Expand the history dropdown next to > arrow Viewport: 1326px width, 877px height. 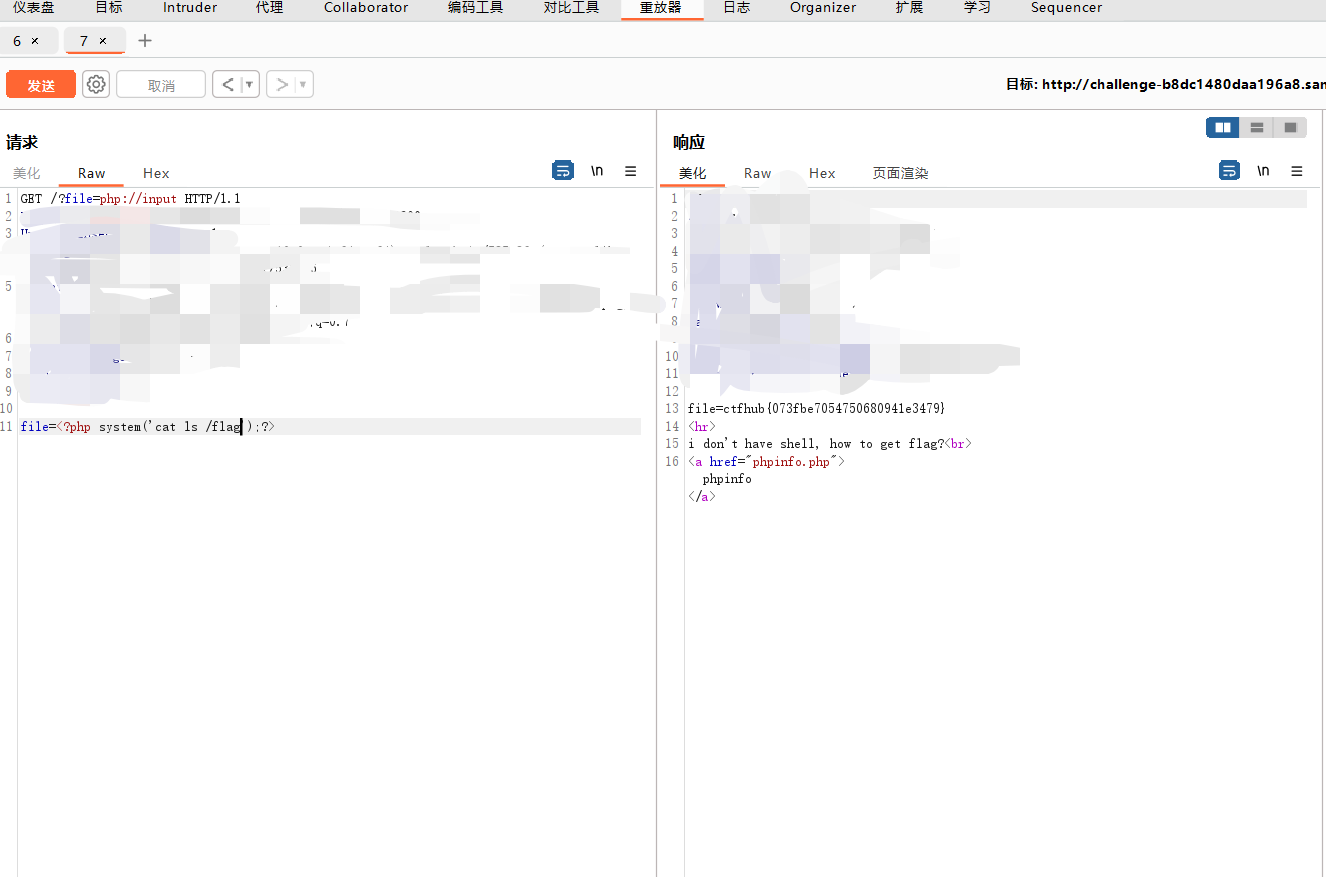(304, 85)
